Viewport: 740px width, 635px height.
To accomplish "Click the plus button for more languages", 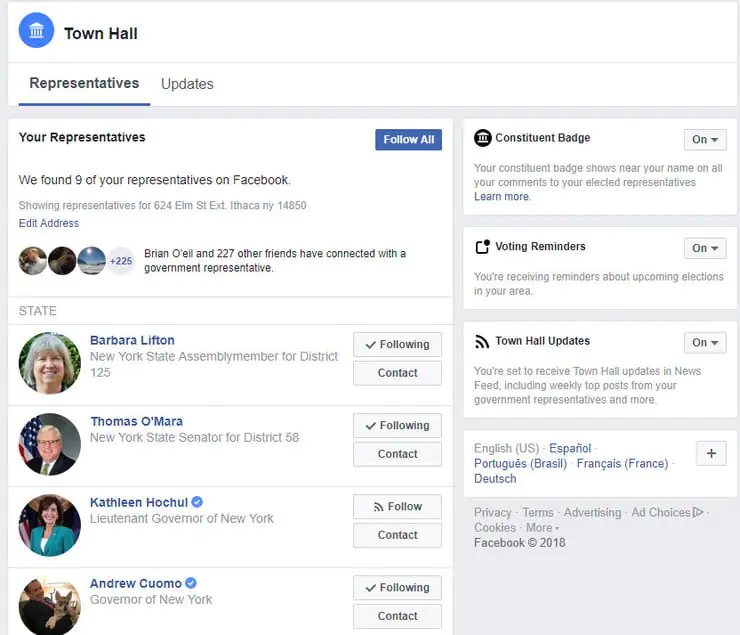I will tap(711, 453).
